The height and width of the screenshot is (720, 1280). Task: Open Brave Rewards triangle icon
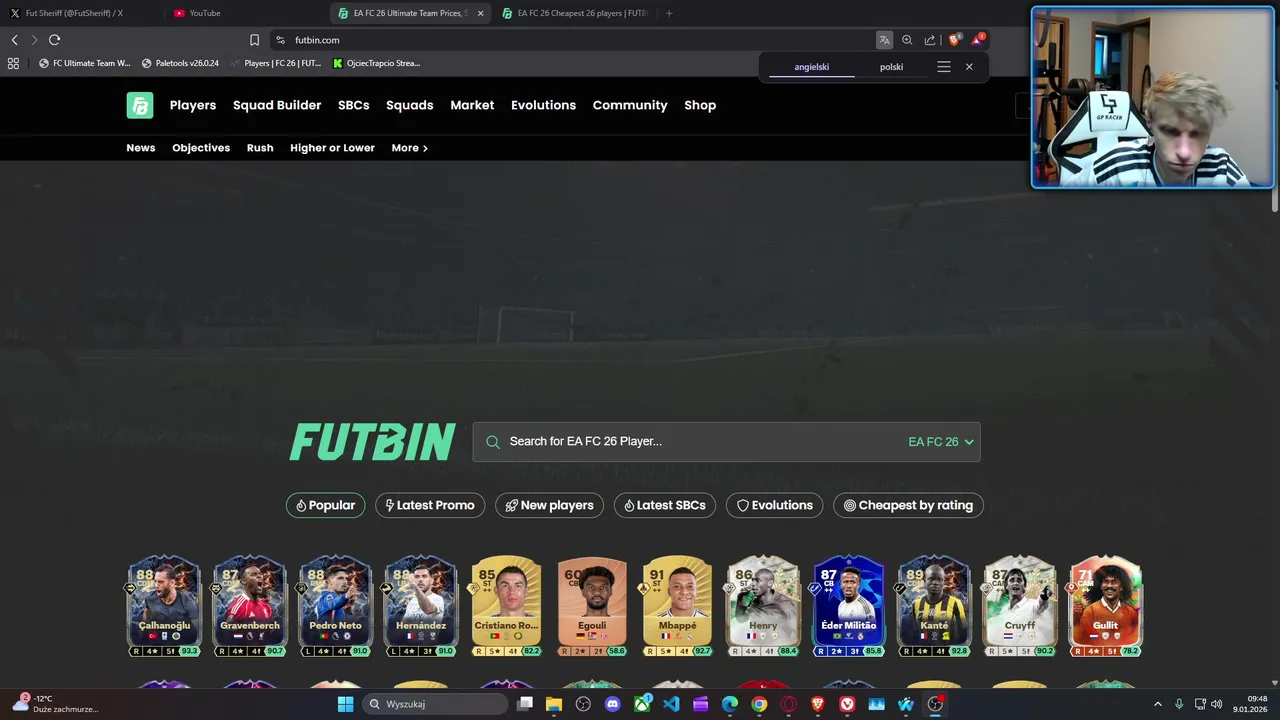pyautogui.click(x=978, y=40)
